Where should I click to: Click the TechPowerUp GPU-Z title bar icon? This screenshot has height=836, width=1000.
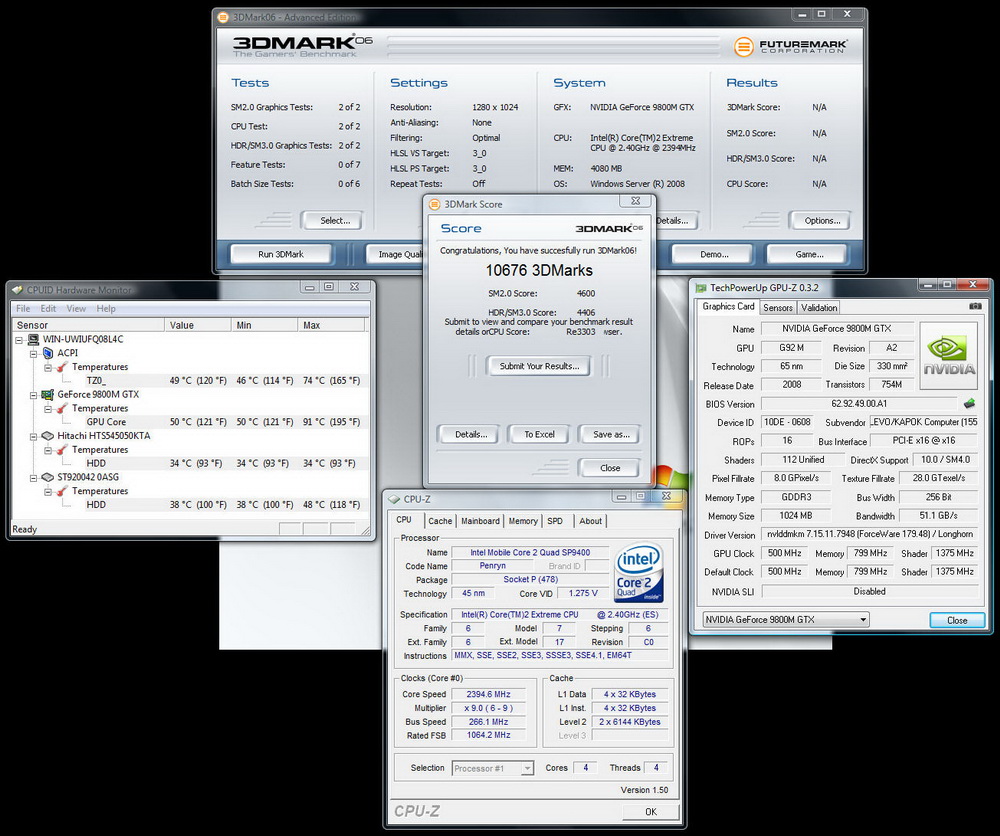[701, 288]
